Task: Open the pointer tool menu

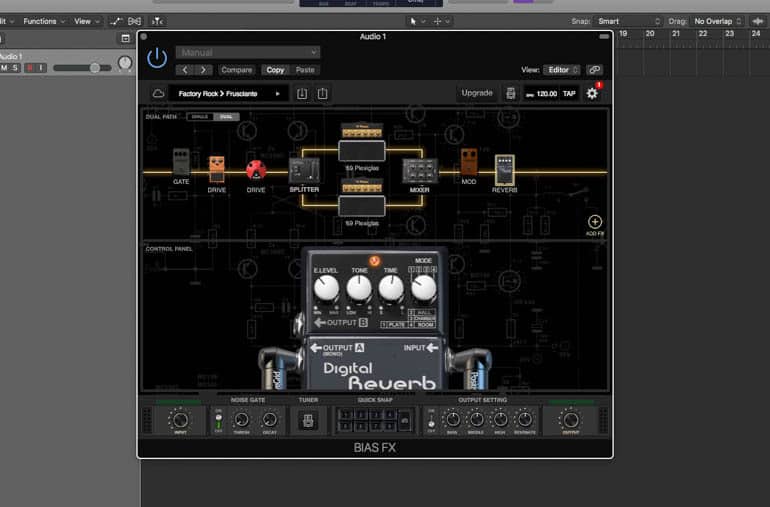Action: pos(417,21)
